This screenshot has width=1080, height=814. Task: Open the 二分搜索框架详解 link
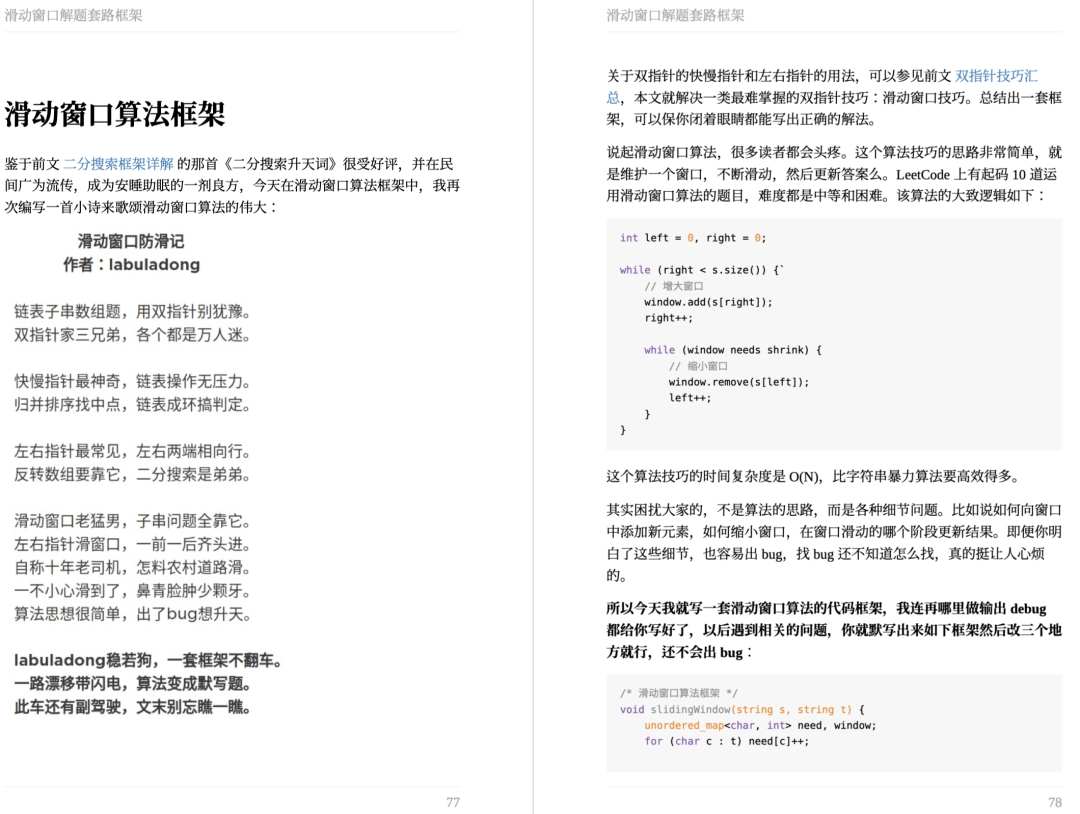click(118, 164)
